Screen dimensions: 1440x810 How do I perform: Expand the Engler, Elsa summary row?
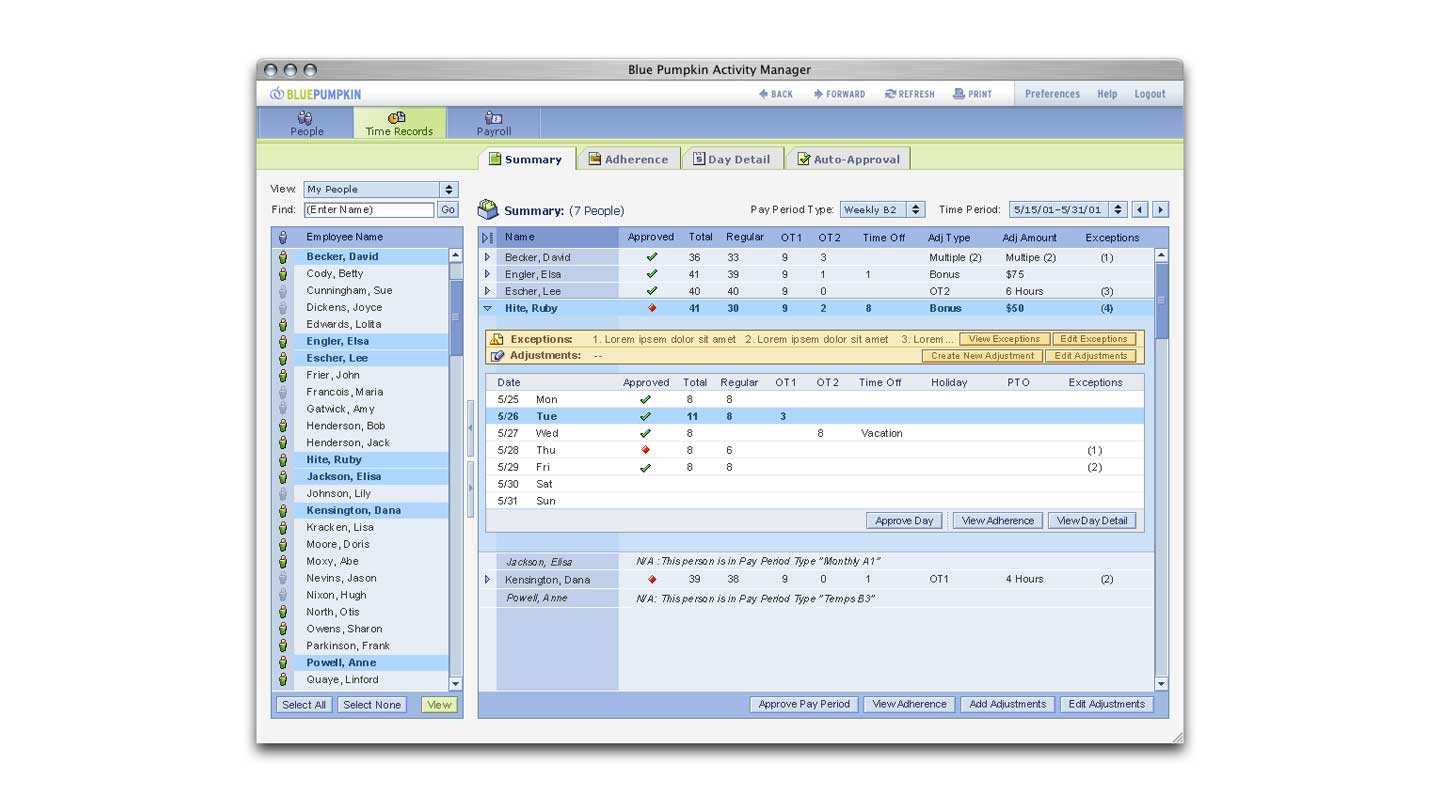tap(487, 274)
